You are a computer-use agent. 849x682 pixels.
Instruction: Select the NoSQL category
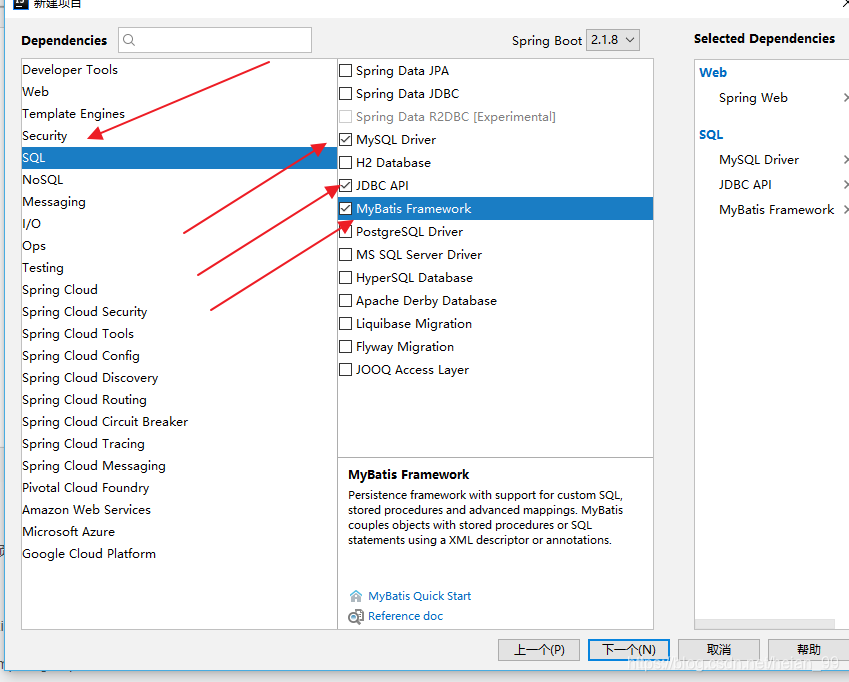coord(43,180)
